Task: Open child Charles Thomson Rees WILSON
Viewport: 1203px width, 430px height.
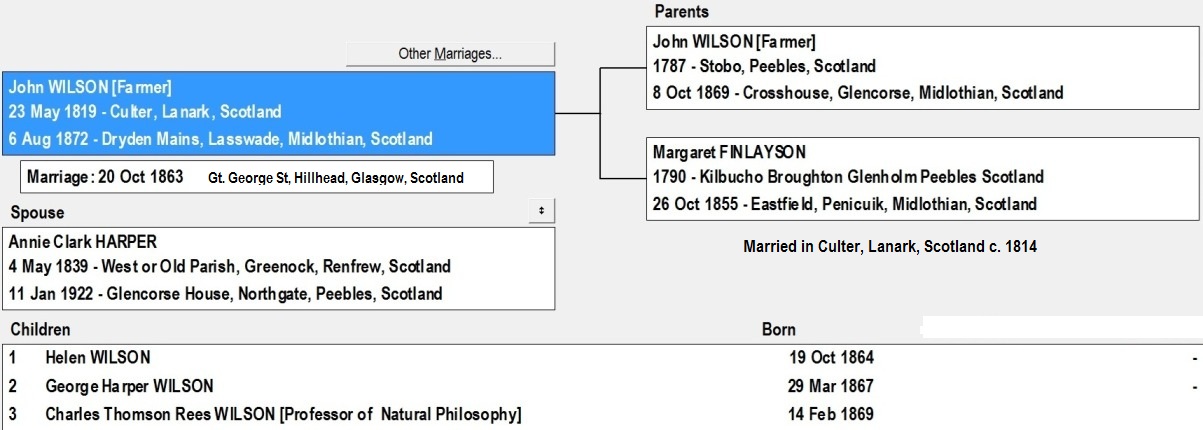Action: click(283, 414)
